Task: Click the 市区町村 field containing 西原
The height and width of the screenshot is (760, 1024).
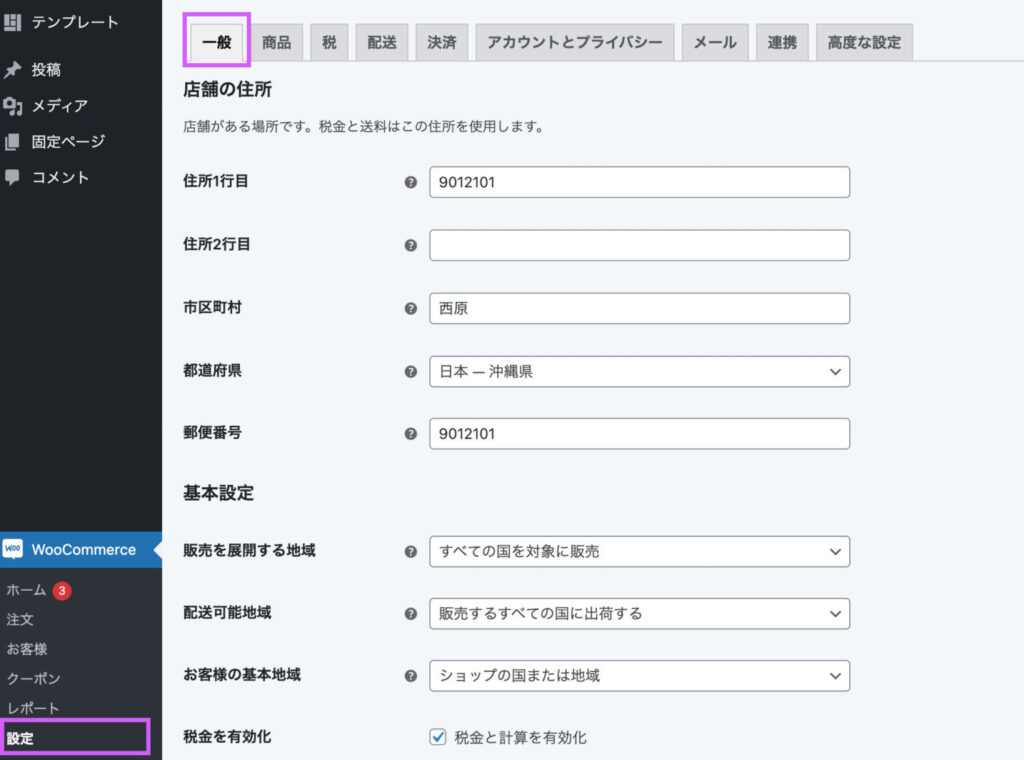Action: coord(639,308)
